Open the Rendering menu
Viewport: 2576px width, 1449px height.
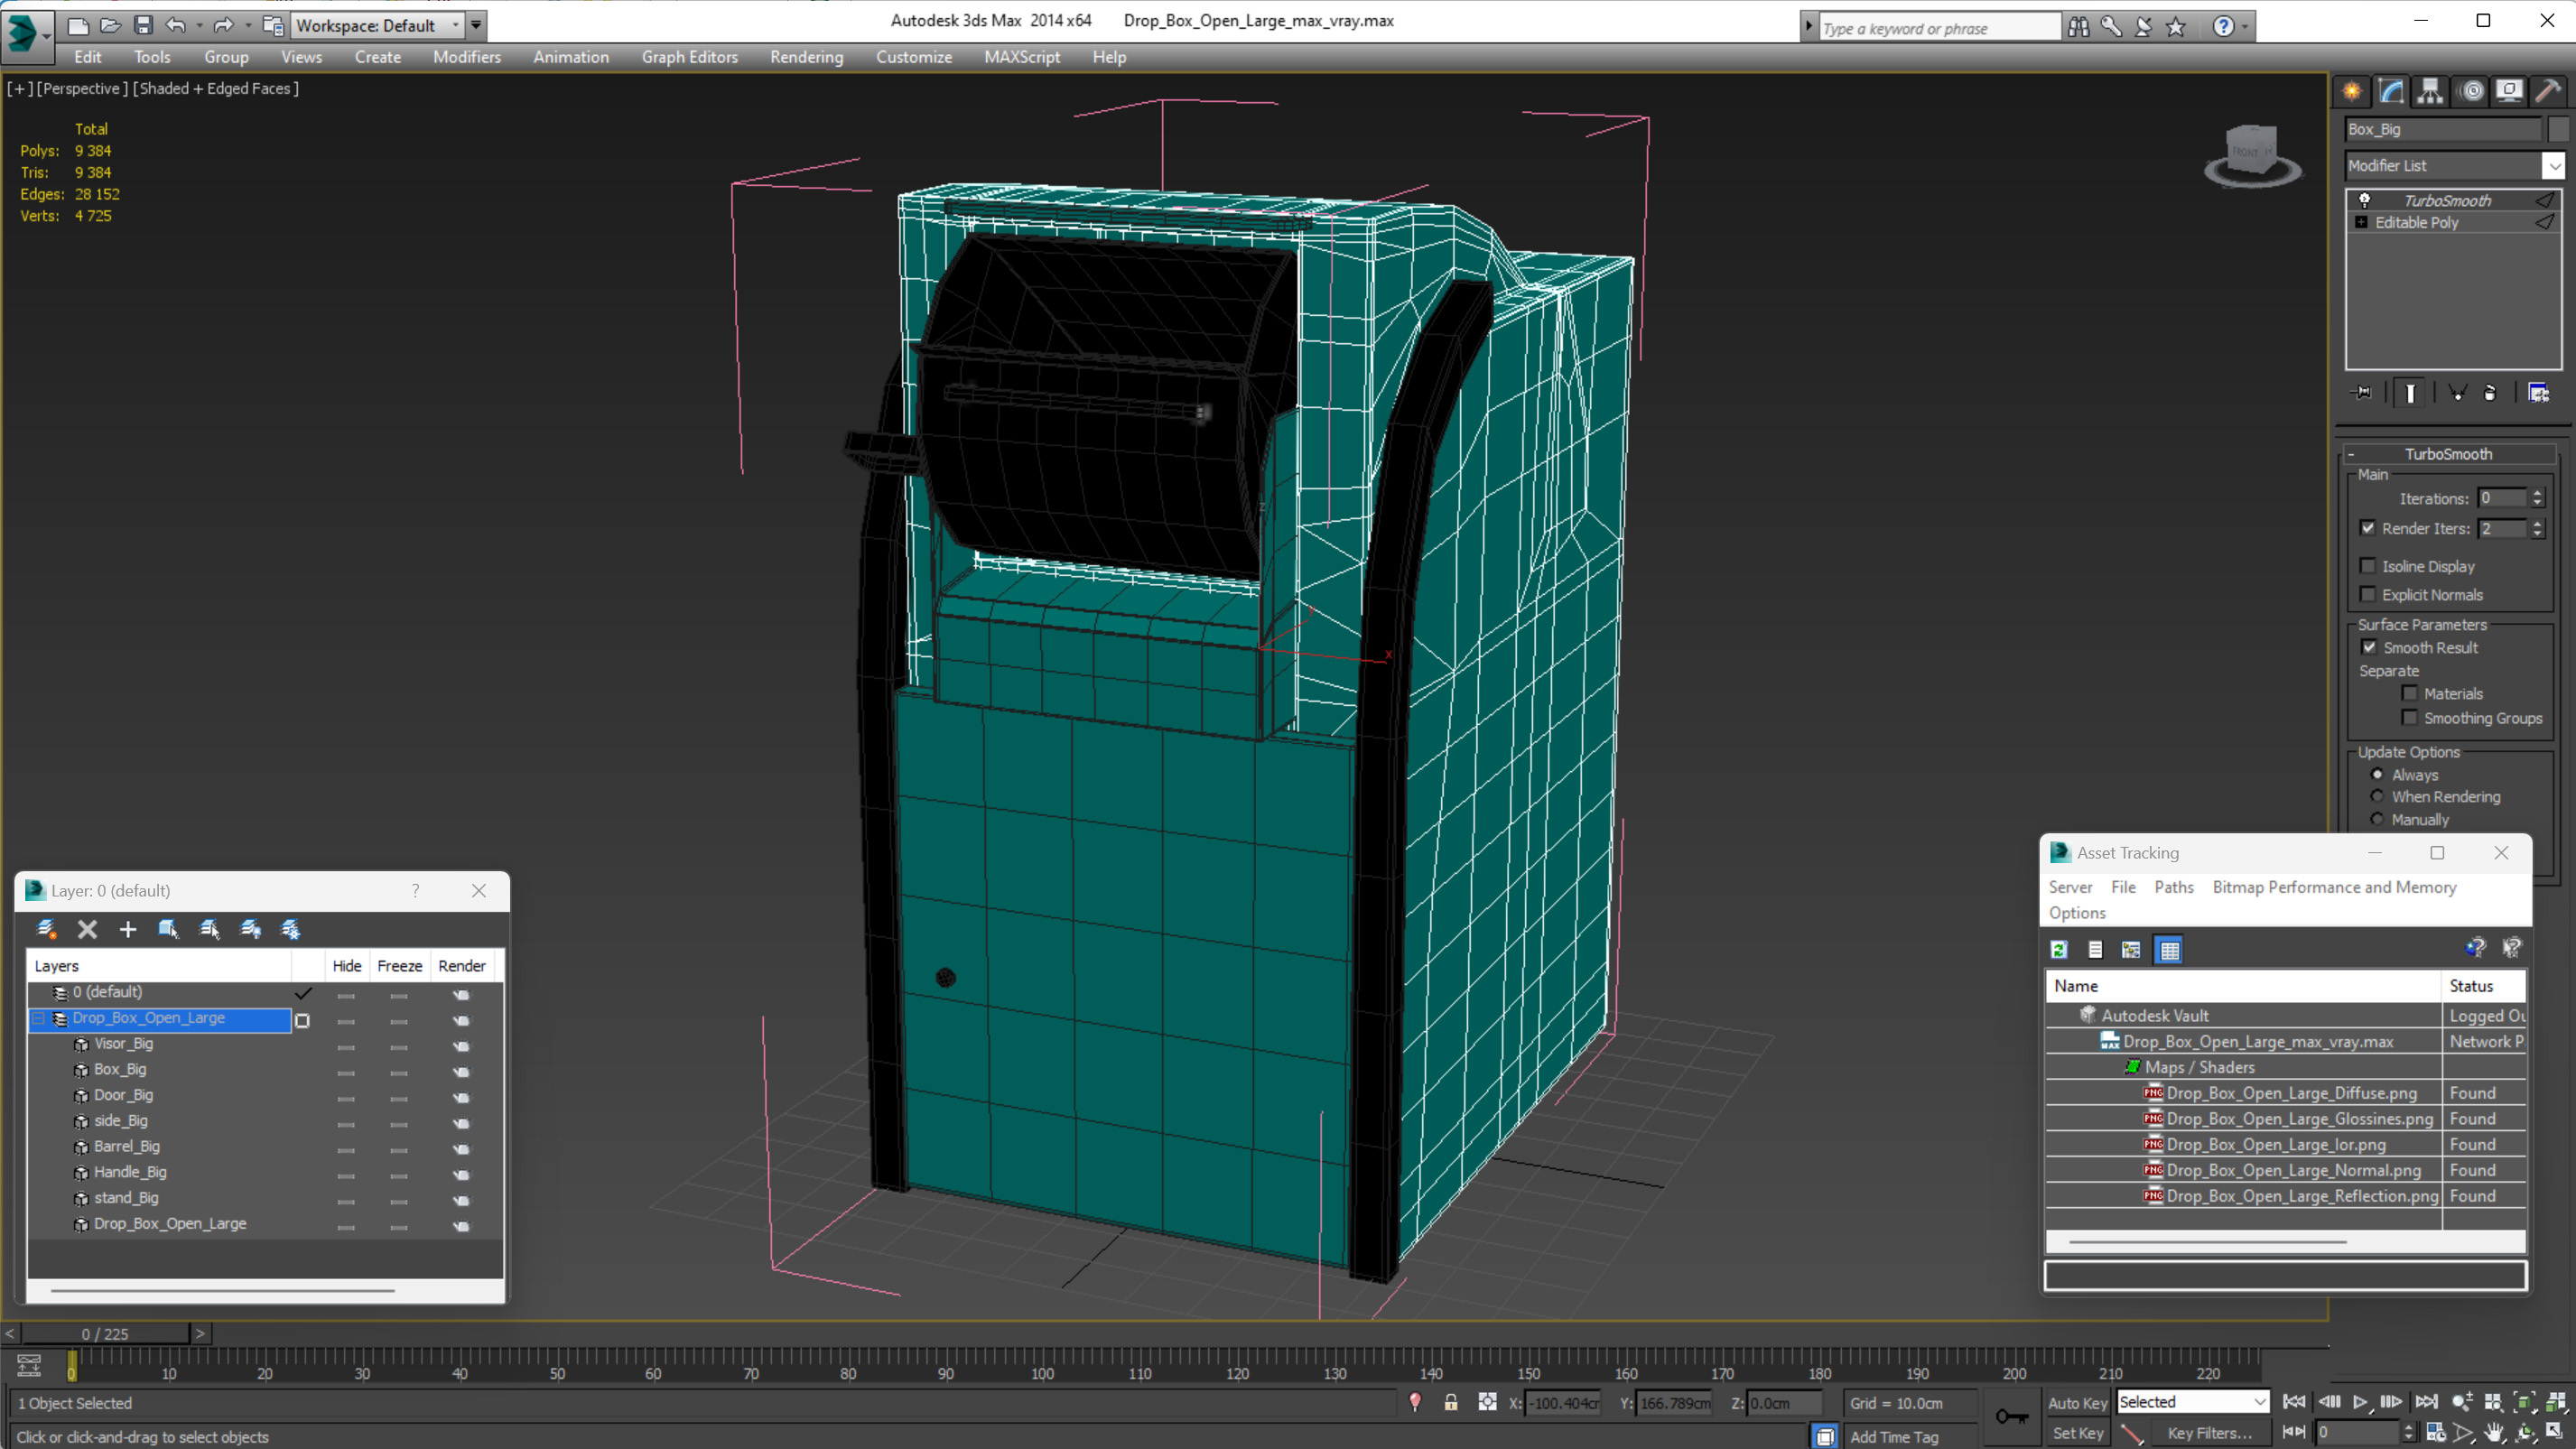(x=806, y=57)
